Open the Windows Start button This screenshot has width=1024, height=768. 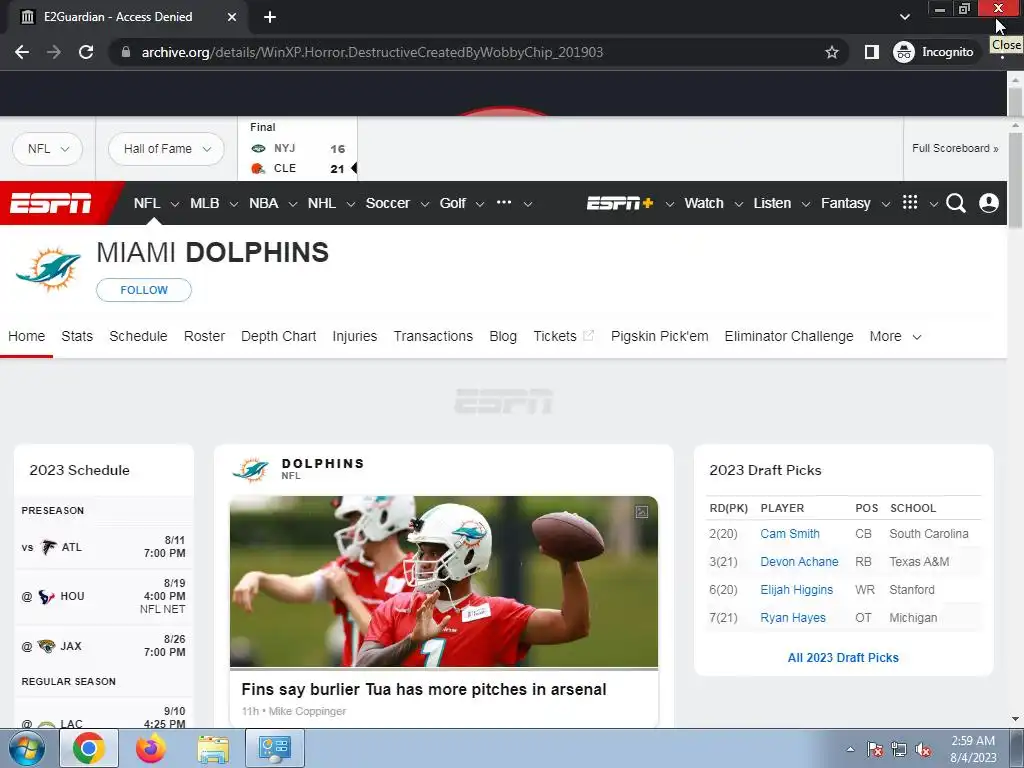[x=26, y=748]
